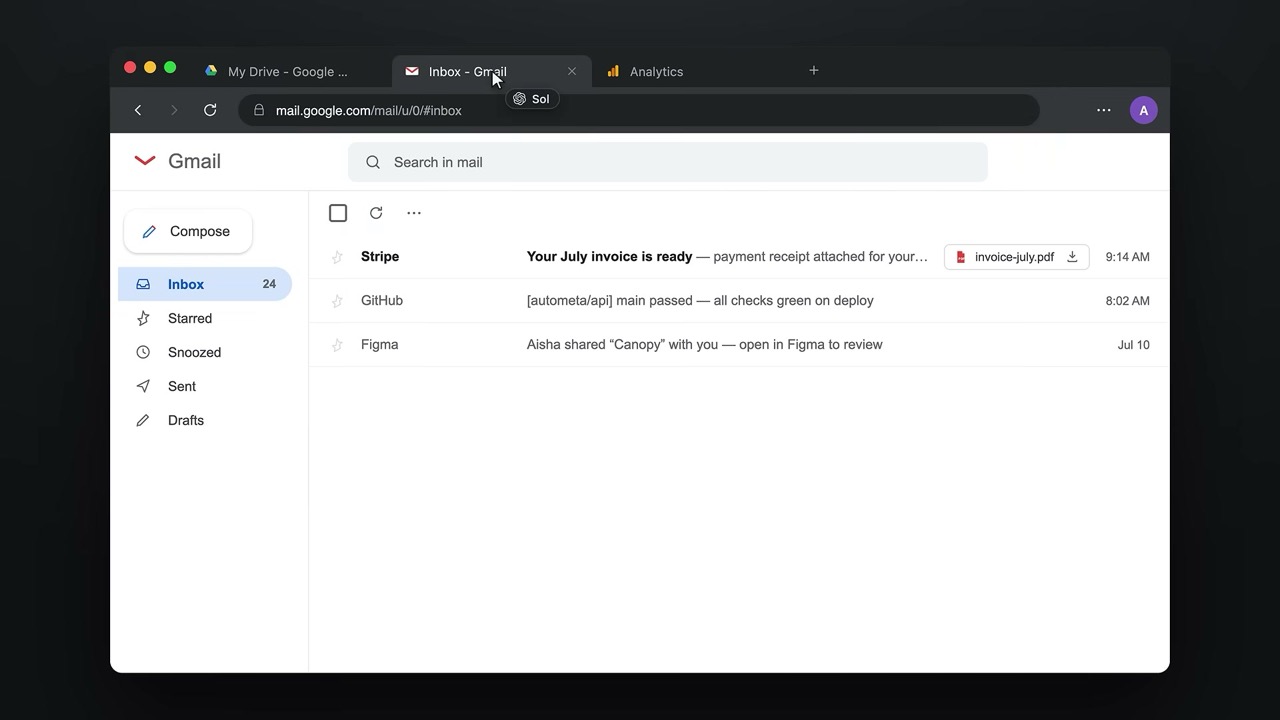Click the Google Drive tab favicon
1280x720 pixels.
pos(211,71)
